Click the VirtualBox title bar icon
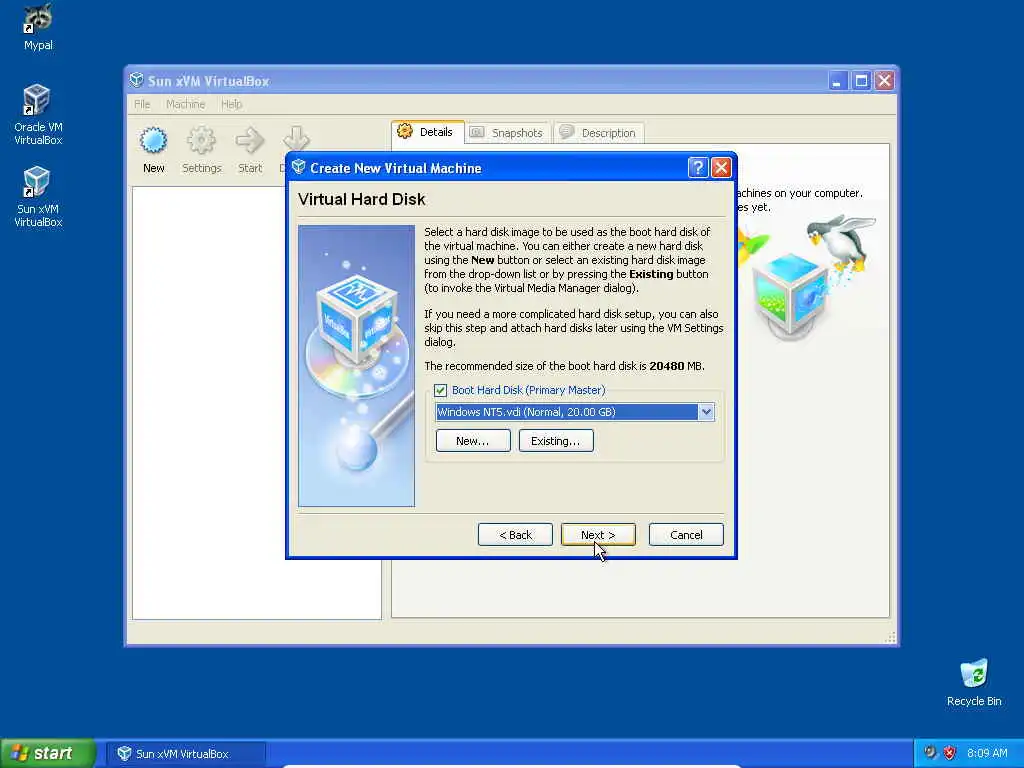 136,80
